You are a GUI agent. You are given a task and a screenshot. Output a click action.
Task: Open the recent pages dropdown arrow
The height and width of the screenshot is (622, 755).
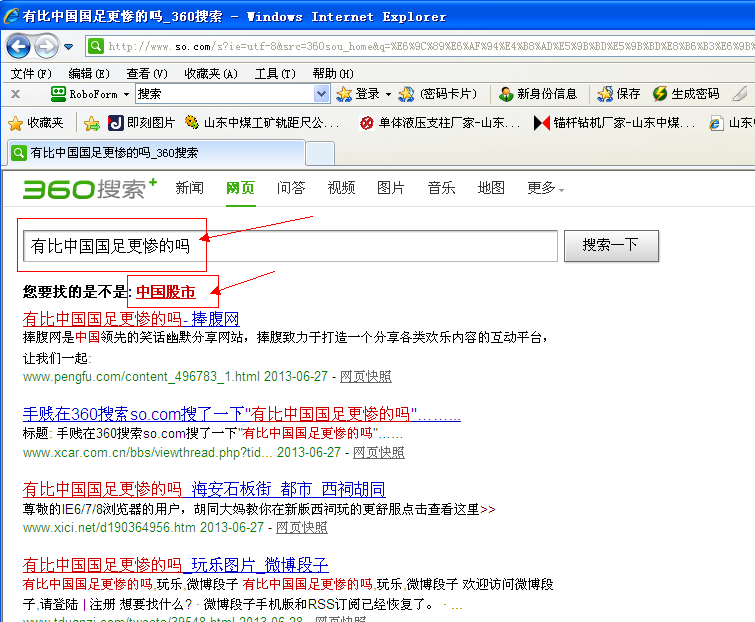(x=68, y=47)
